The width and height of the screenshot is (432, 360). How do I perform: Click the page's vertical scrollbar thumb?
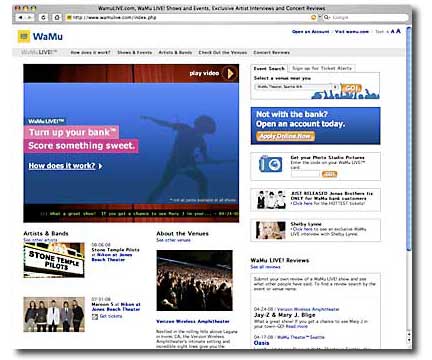[x=409, y=138]
